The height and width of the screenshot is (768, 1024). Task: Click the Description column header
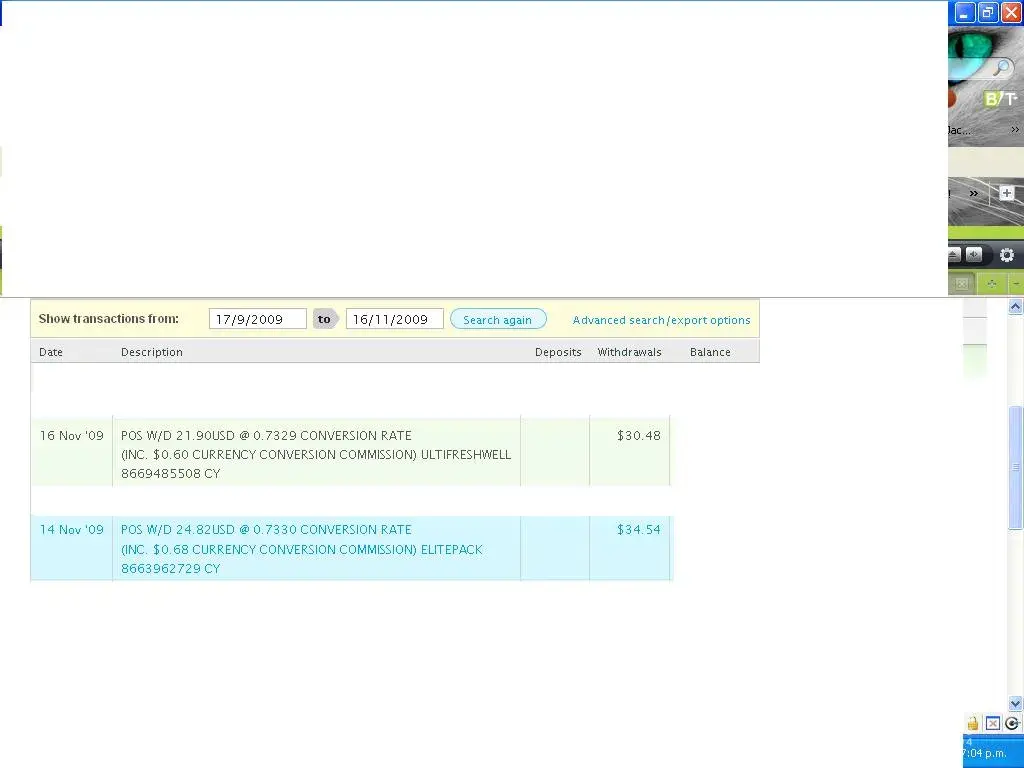tap(152, 352)
